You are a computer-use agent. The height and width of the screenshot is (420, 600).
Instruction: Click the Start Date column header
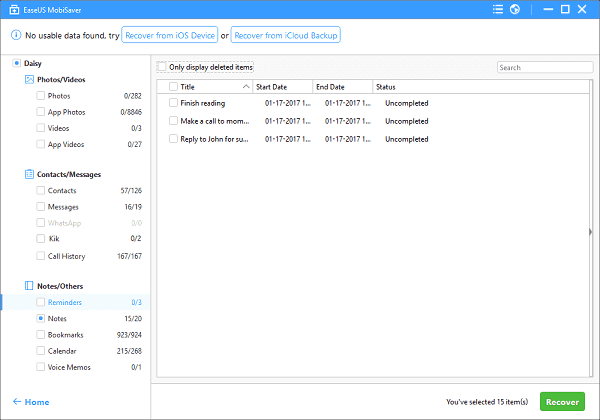(283, 87)
